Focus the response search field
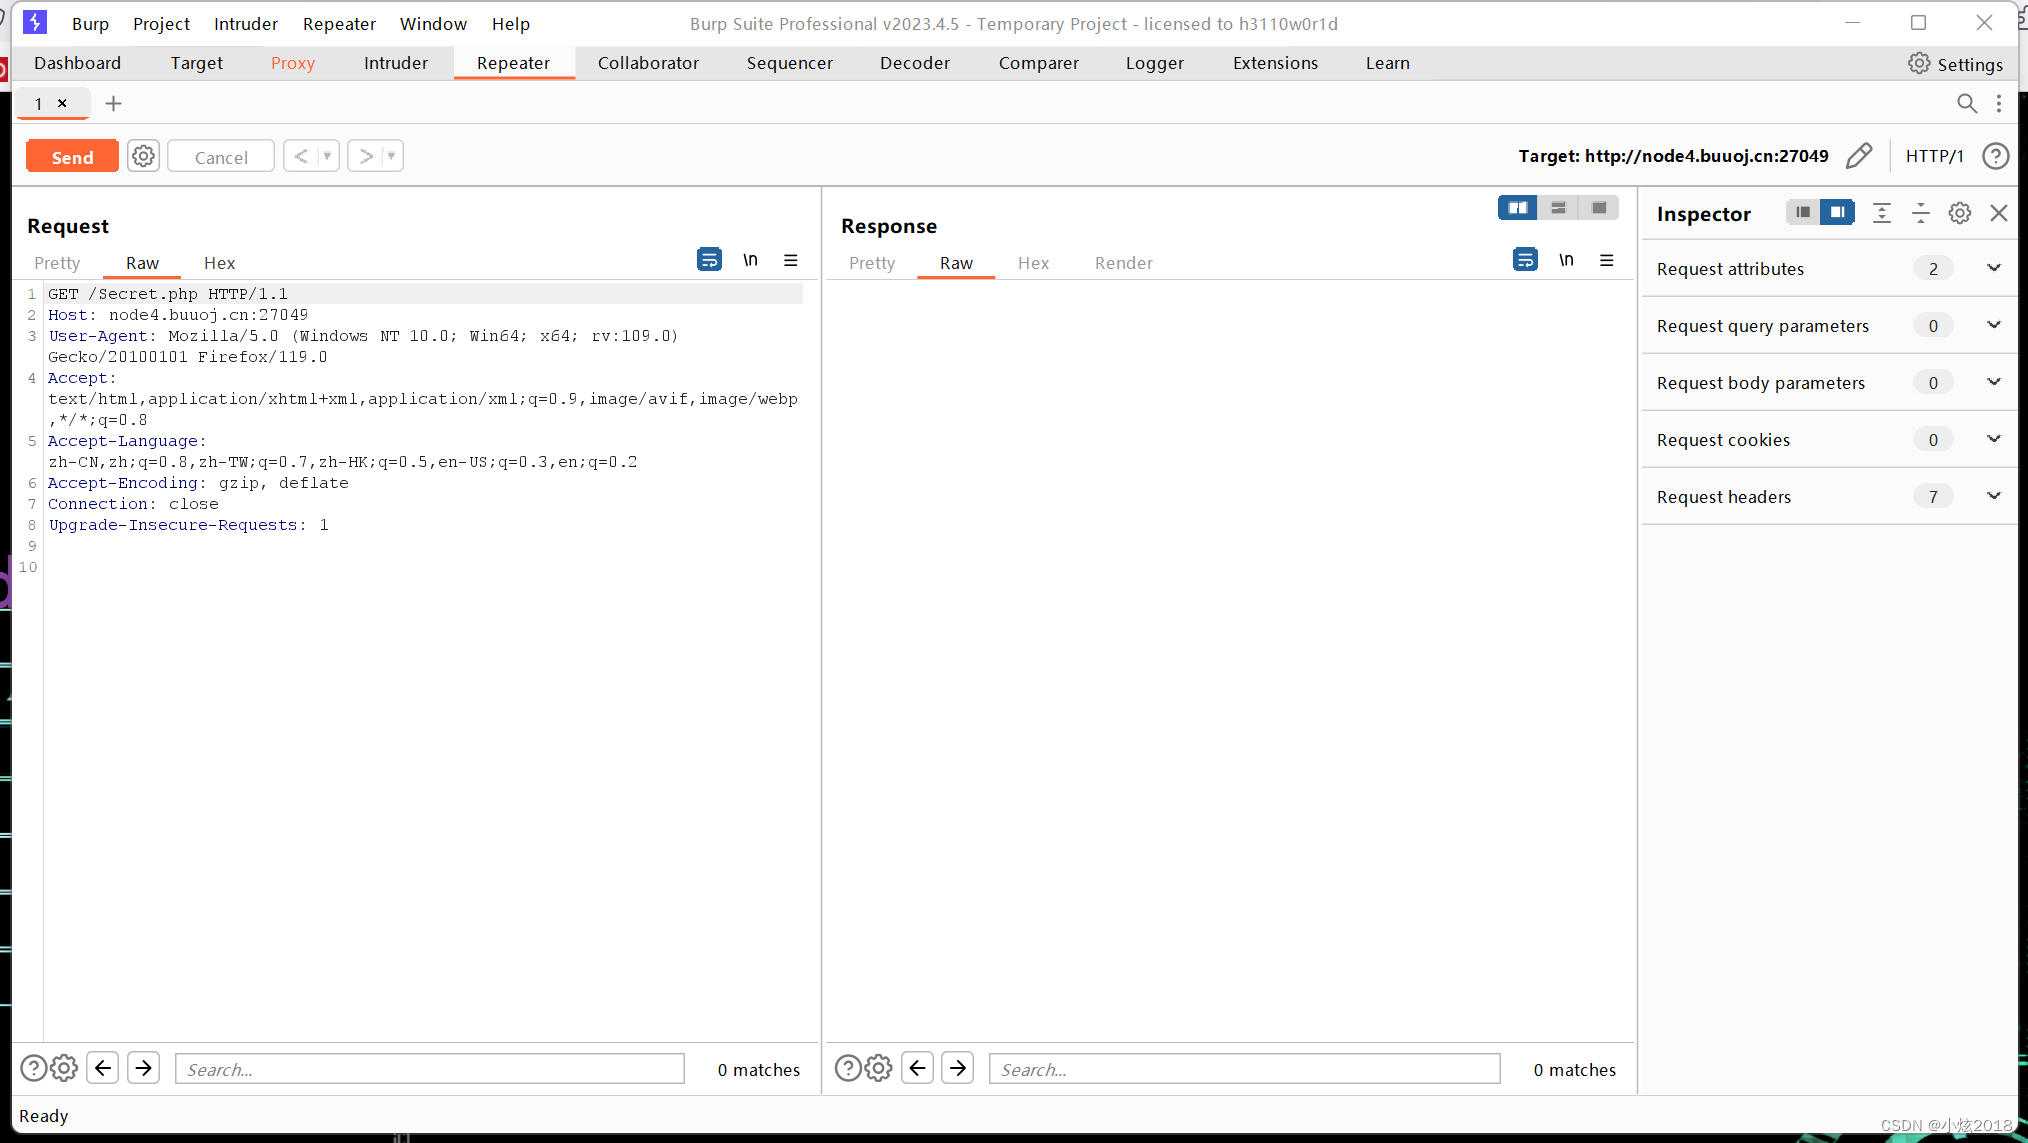This screenshot has width=2028, height=1143. pos(1245,1069)
